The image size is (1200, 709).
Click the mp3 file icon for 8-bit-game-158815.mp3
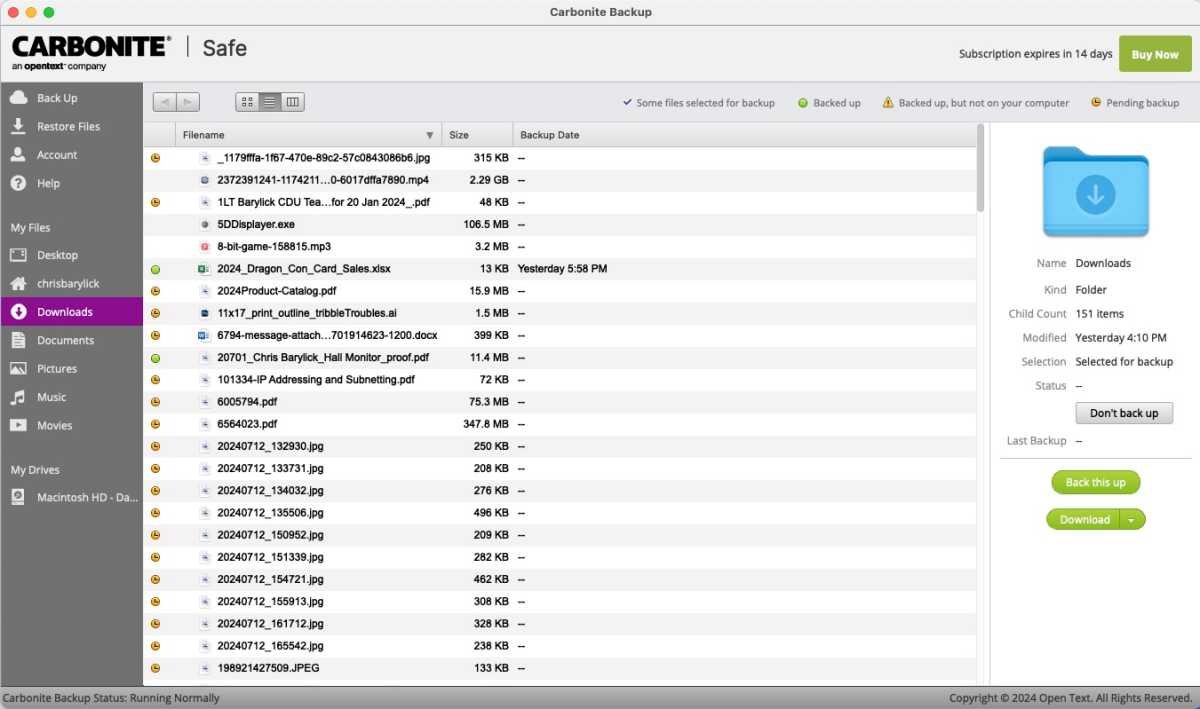pos(204,246)
